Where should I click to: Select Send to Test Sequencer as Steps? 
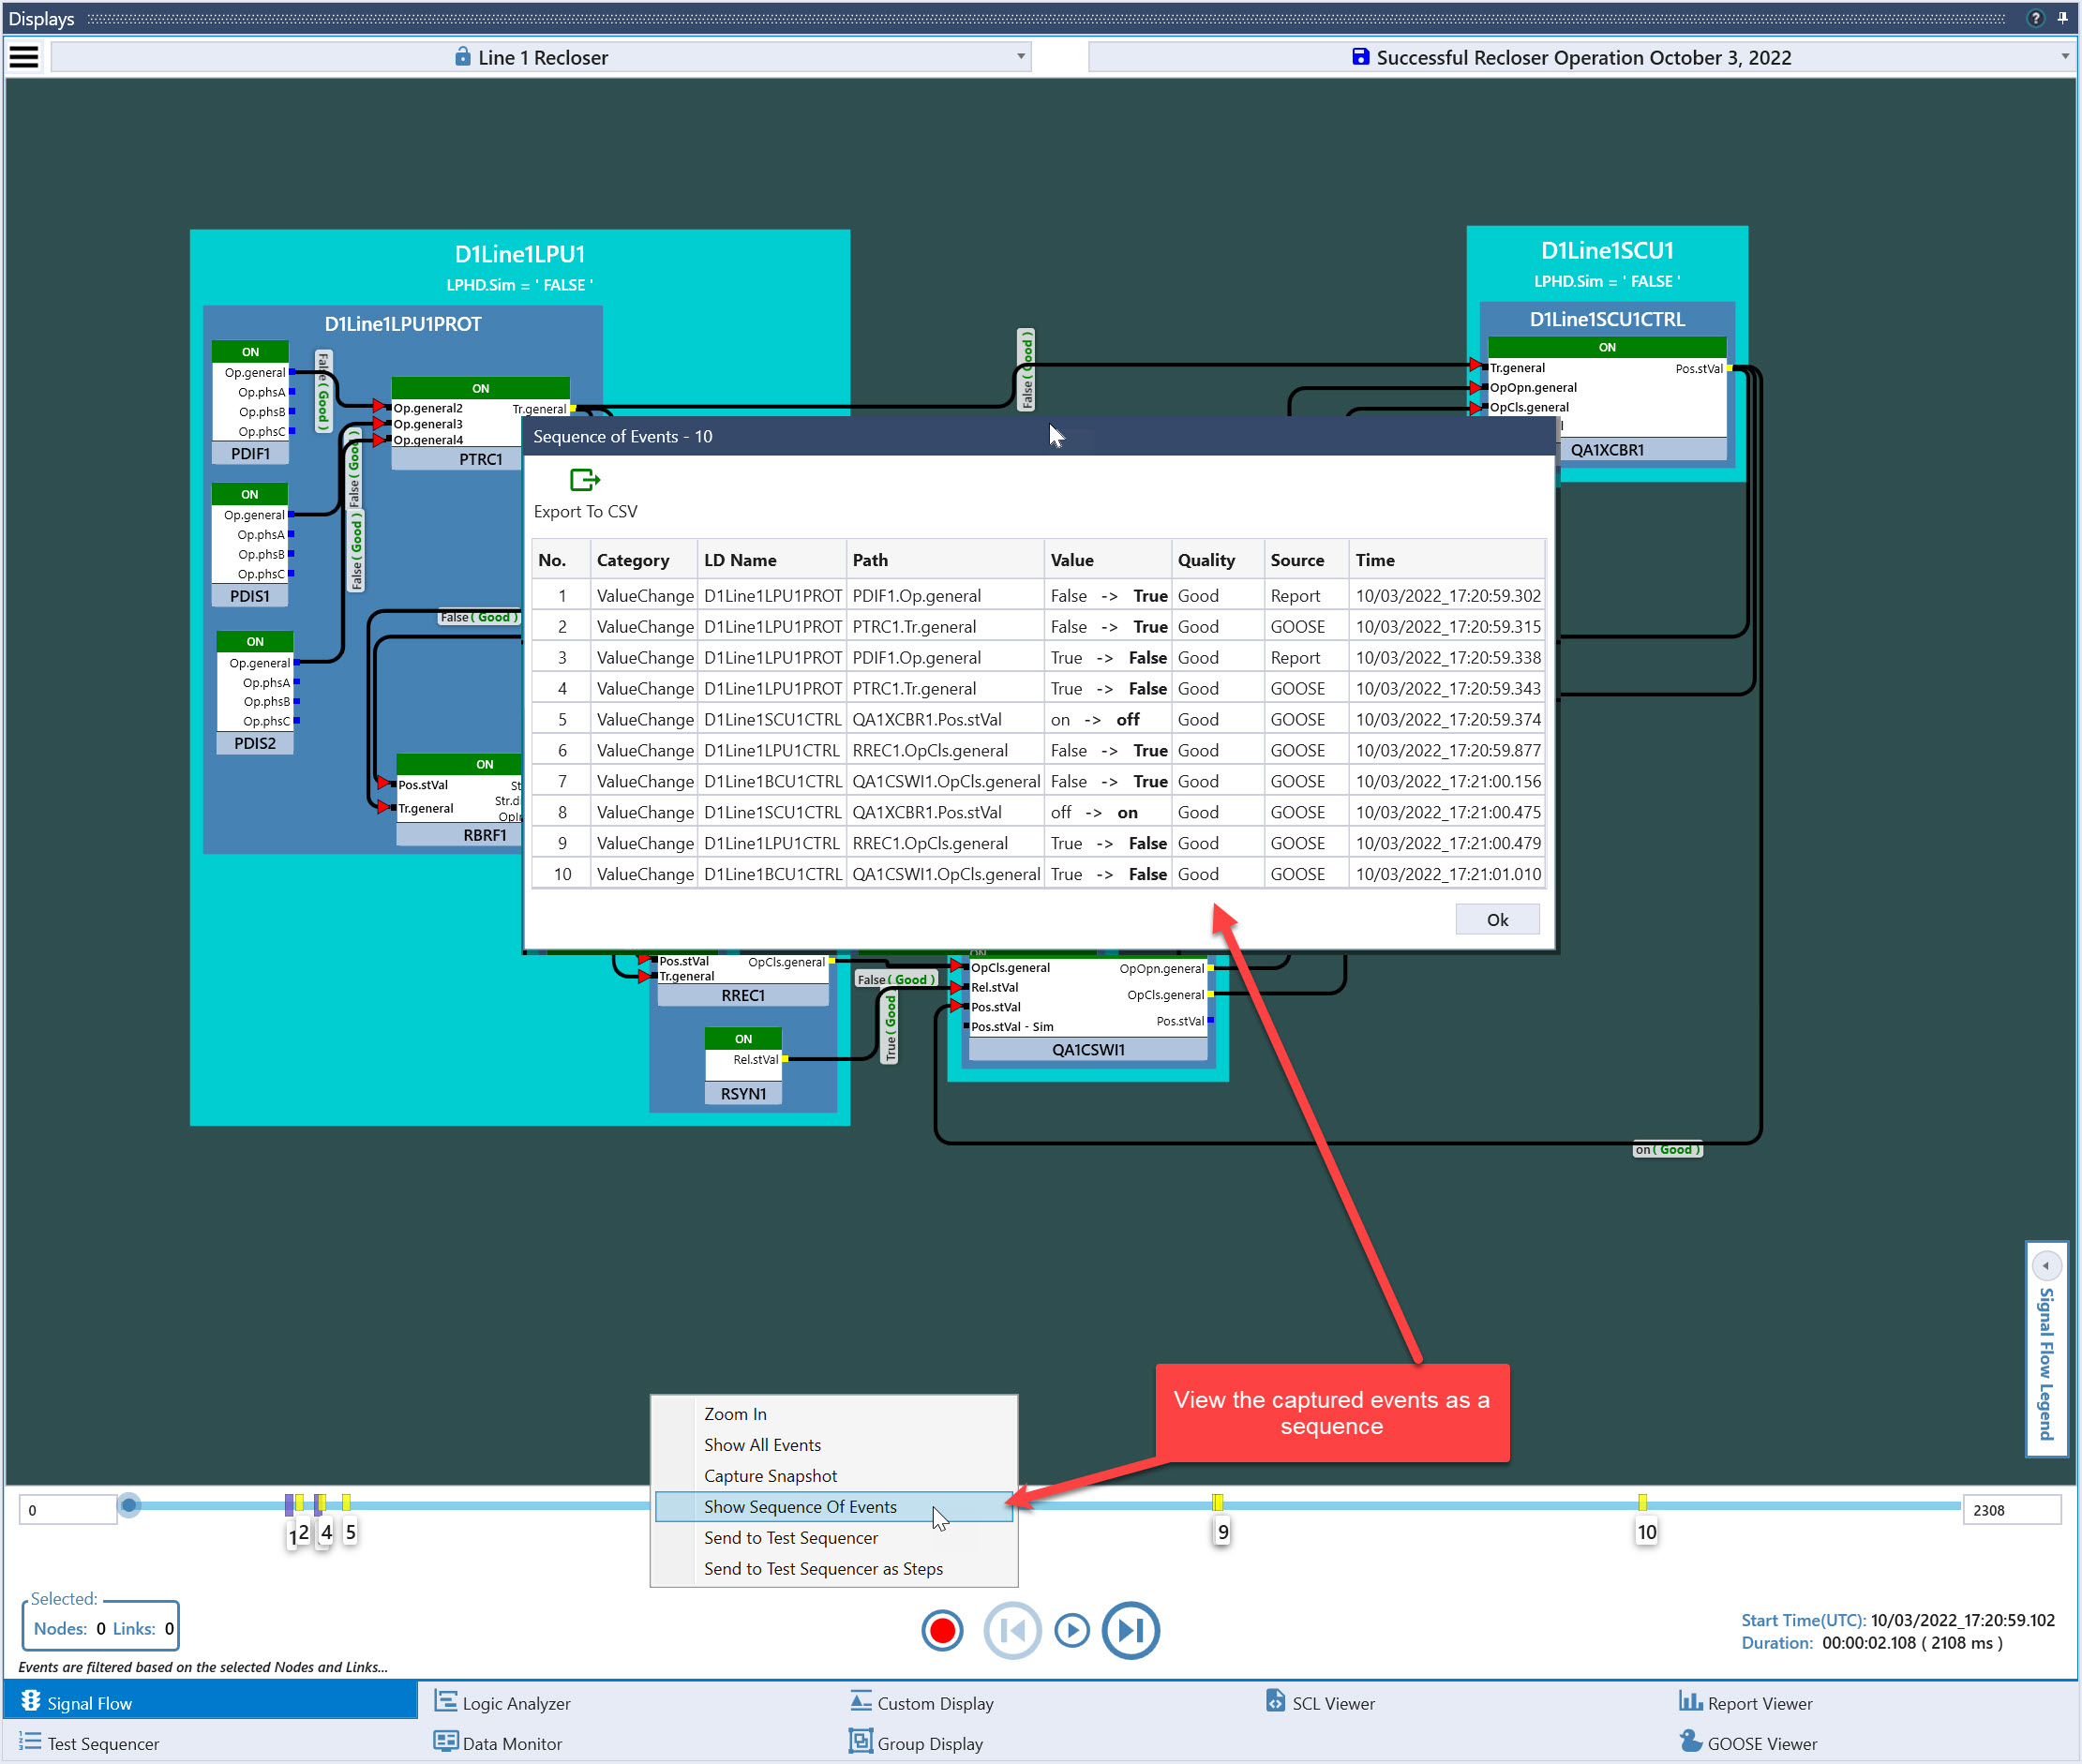pos(823,1569)
